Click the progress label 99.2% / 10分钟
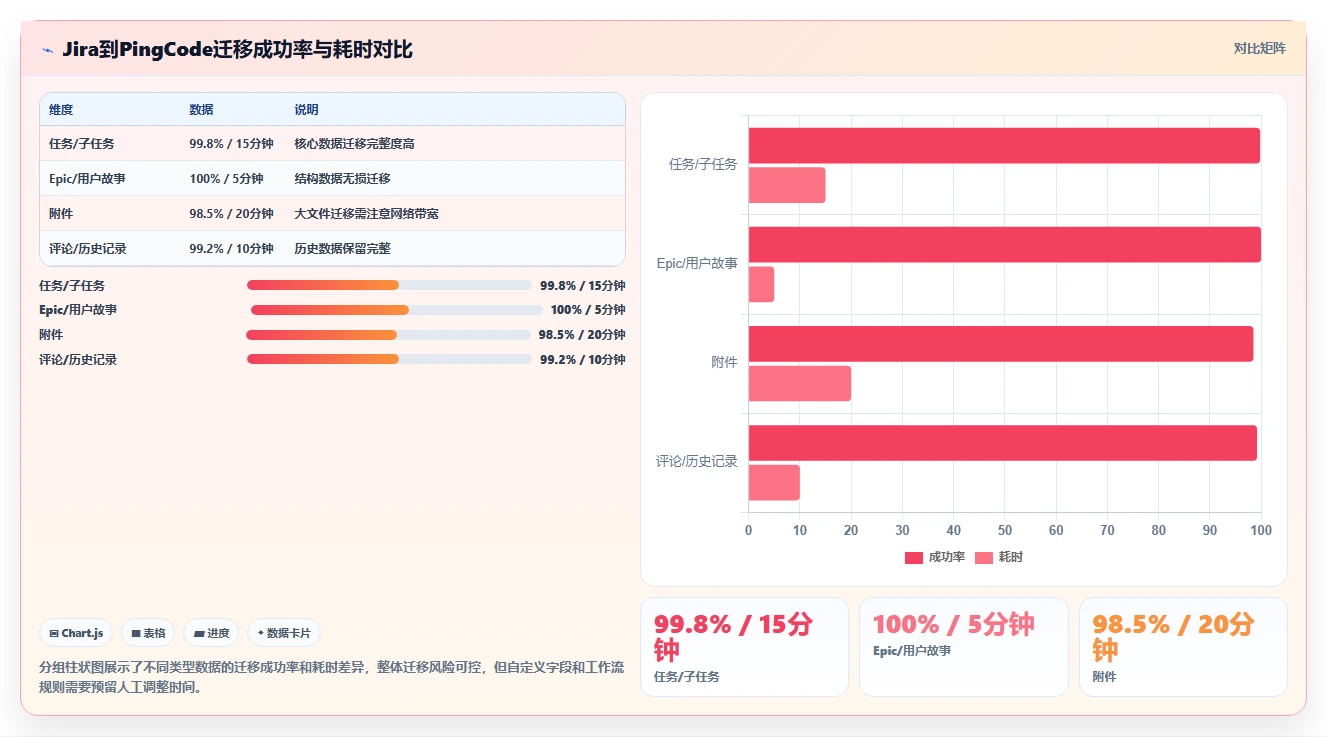 point(583,359)
